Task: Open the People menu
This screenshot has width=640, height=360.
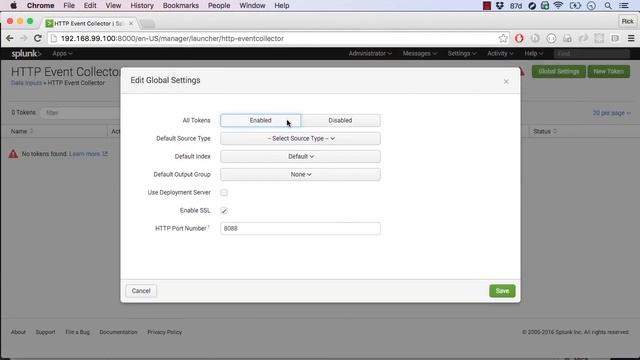Action: (x=219, y=6)
